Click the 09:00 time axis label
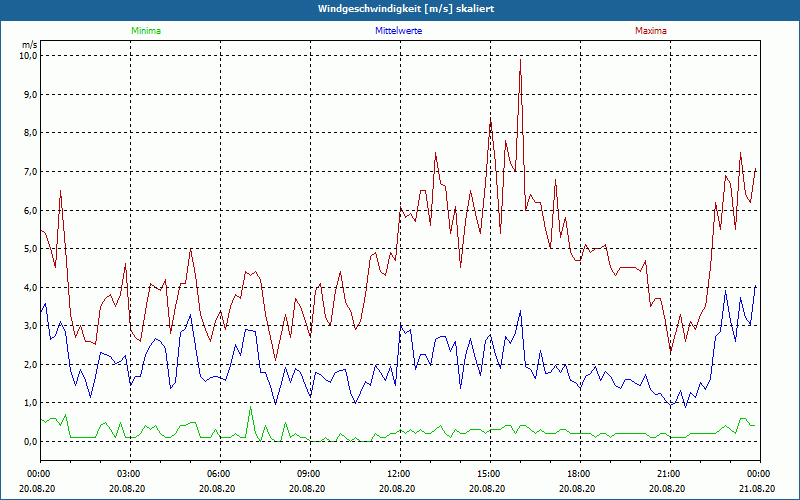The image size is (800, 500). (309, 473)
